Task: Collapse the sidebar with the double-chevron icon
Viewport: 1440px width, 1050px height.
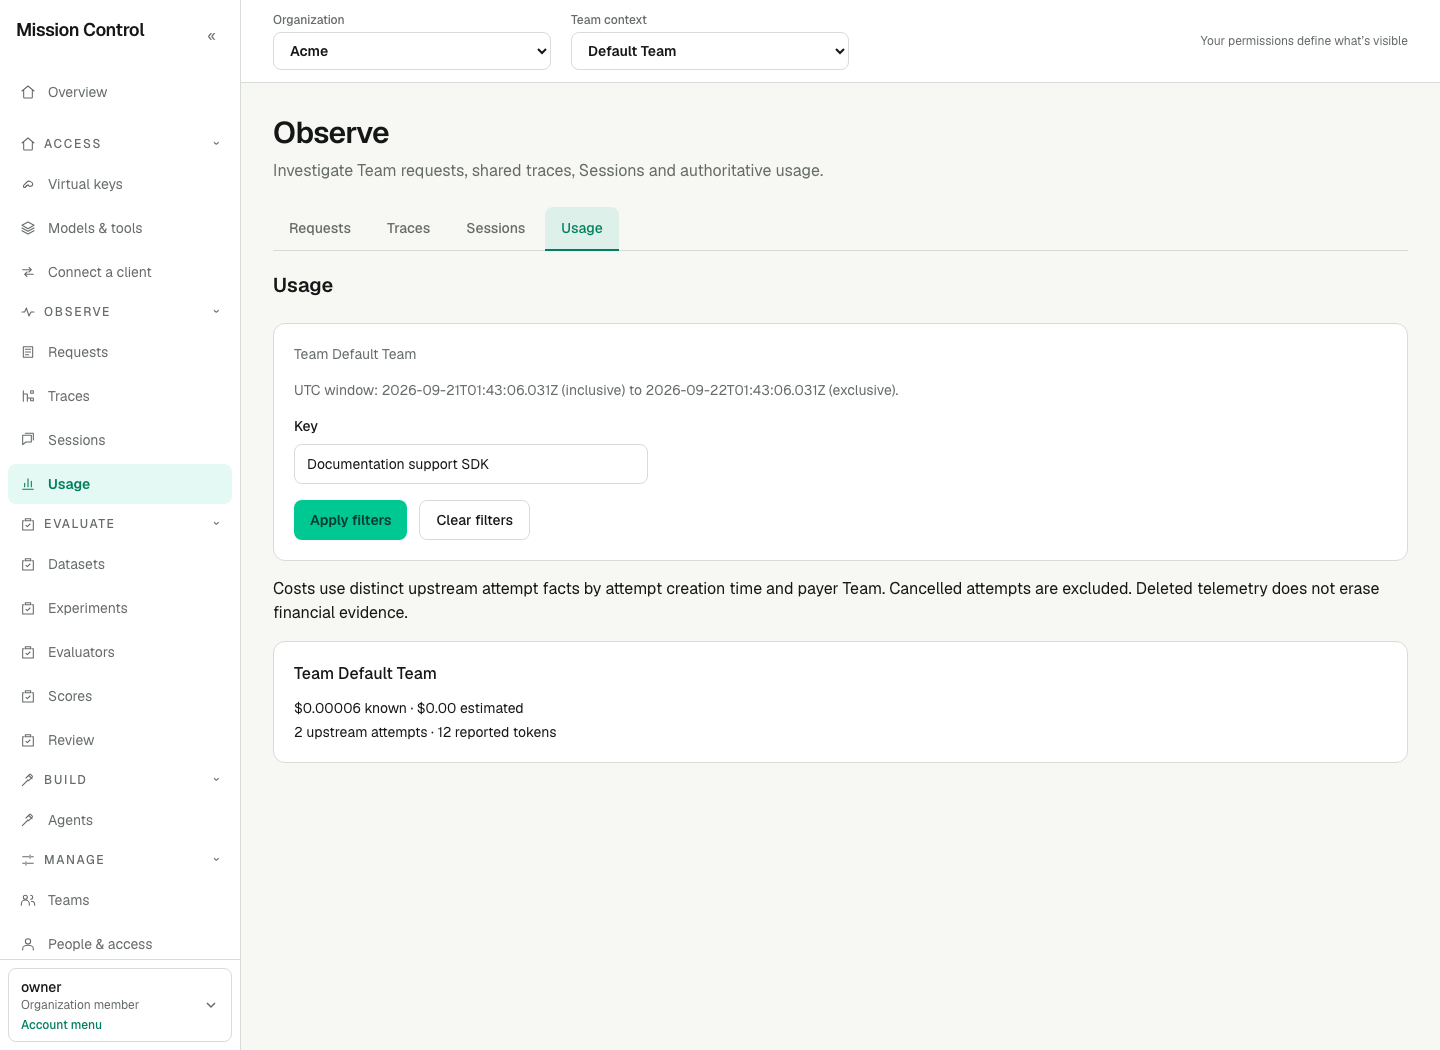Action: pyautogui.click(x=211, y=36)
